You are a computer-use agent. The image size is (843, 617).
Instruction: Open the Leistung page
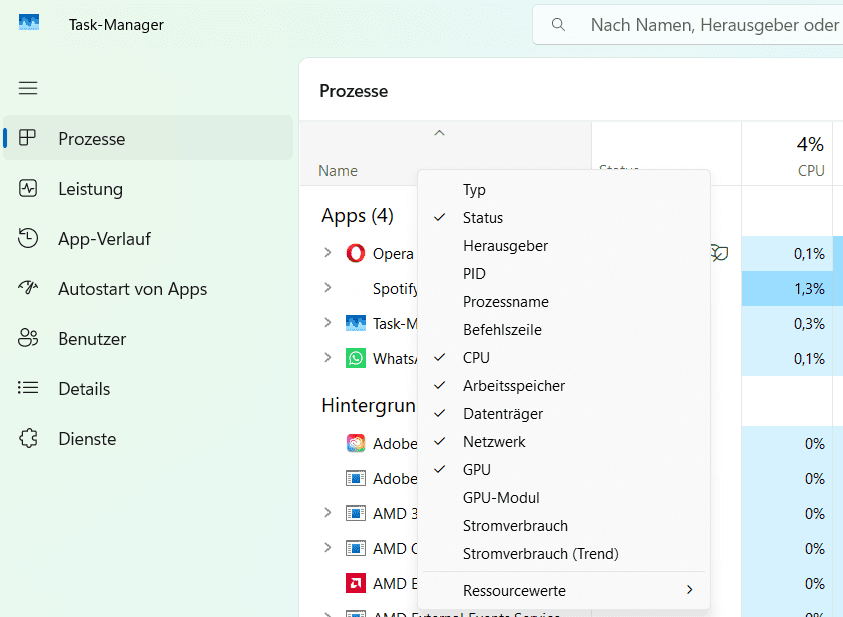tap(148, 189)
